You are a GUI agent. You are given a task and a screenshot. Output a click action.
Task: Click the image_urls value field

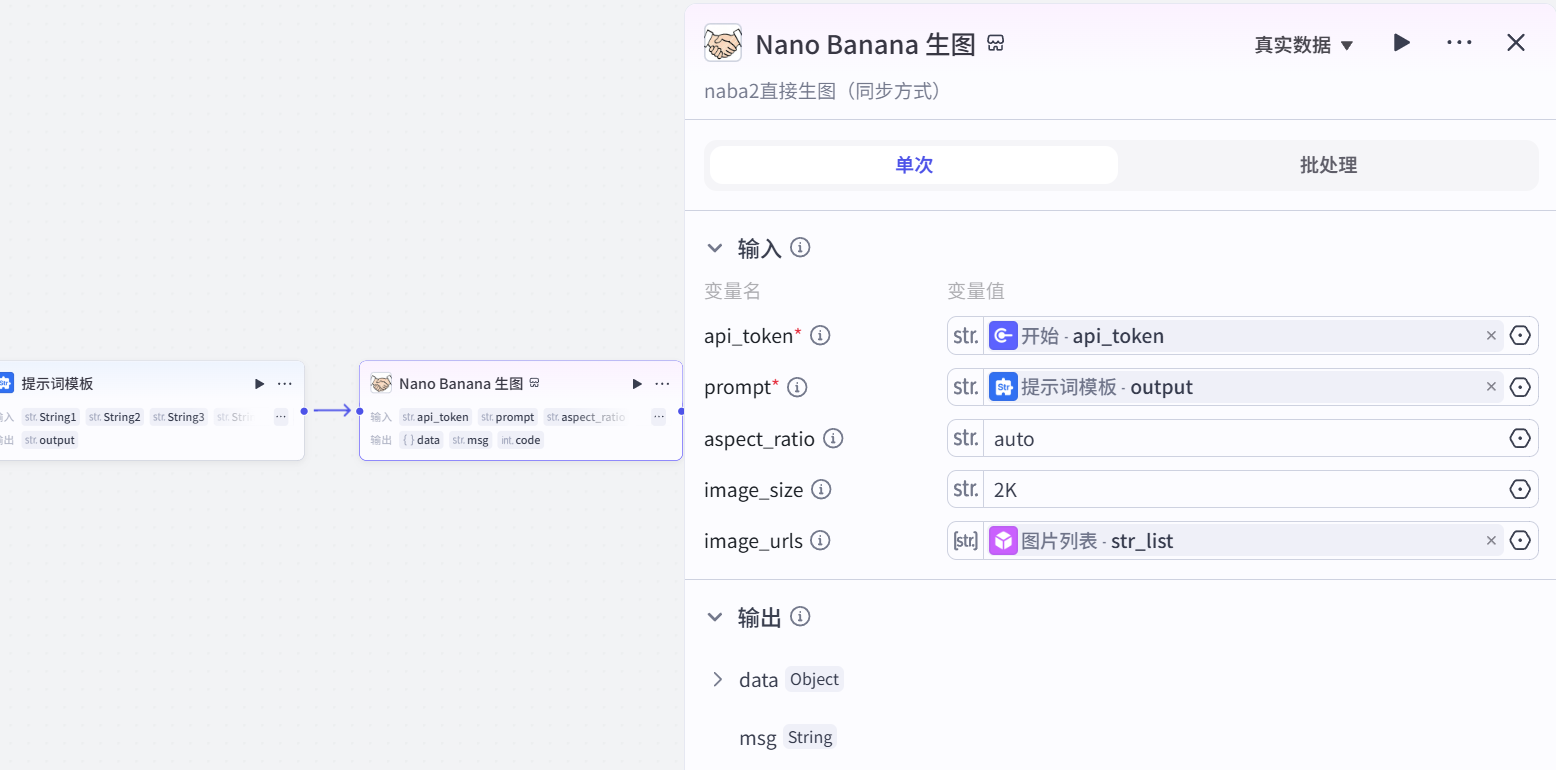(1242, 541)
